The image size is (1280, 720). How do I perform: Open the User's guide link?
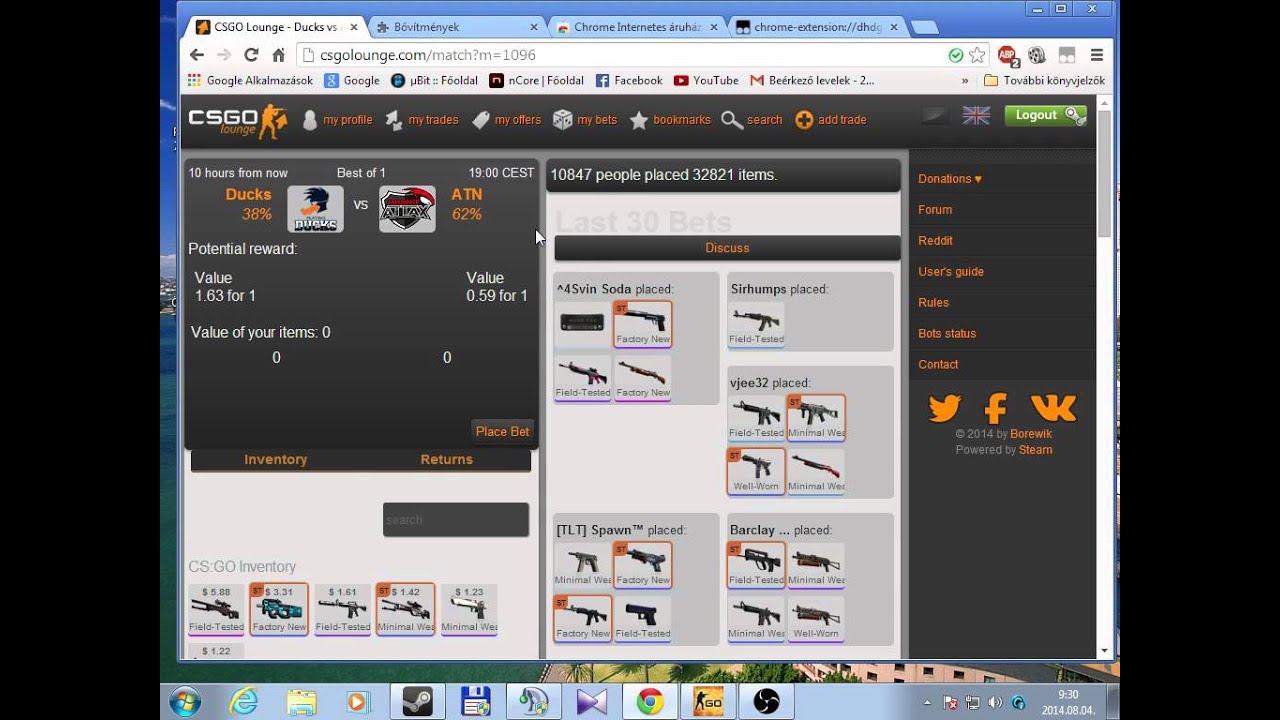point(951,272)
